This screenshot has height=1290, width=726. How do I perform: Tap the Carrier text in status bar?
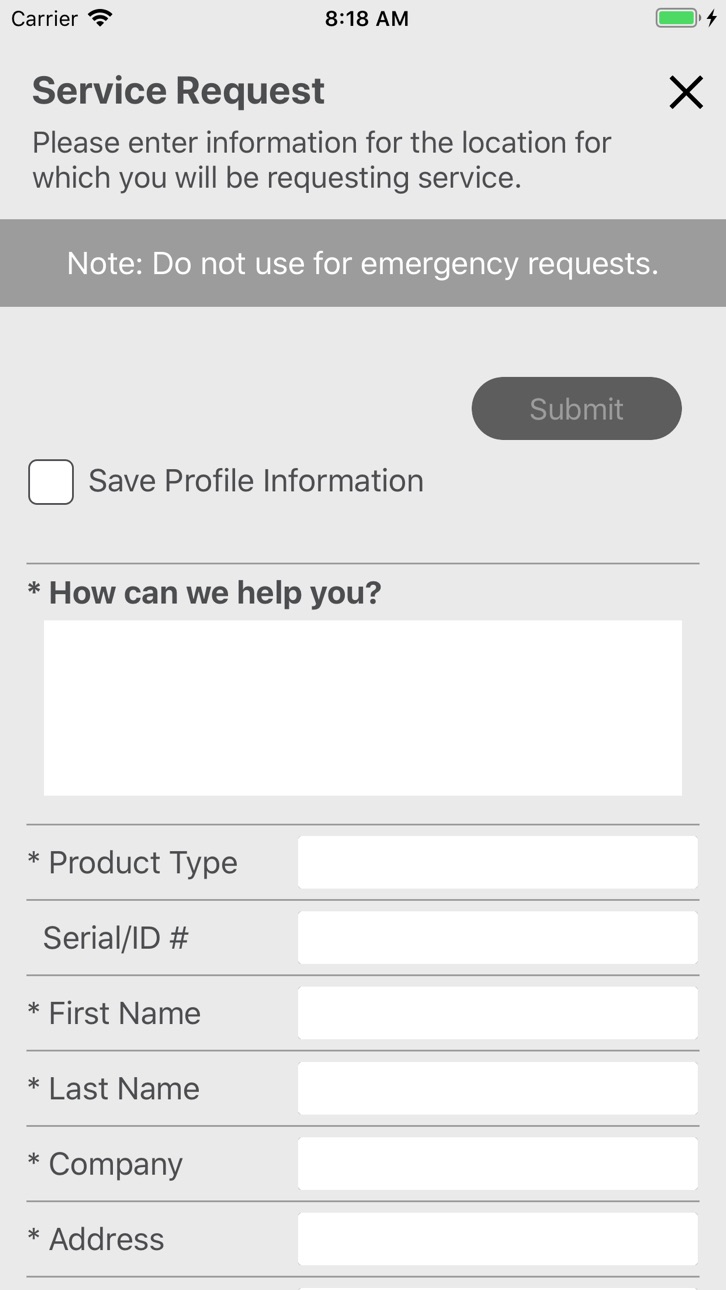point(44,18)
